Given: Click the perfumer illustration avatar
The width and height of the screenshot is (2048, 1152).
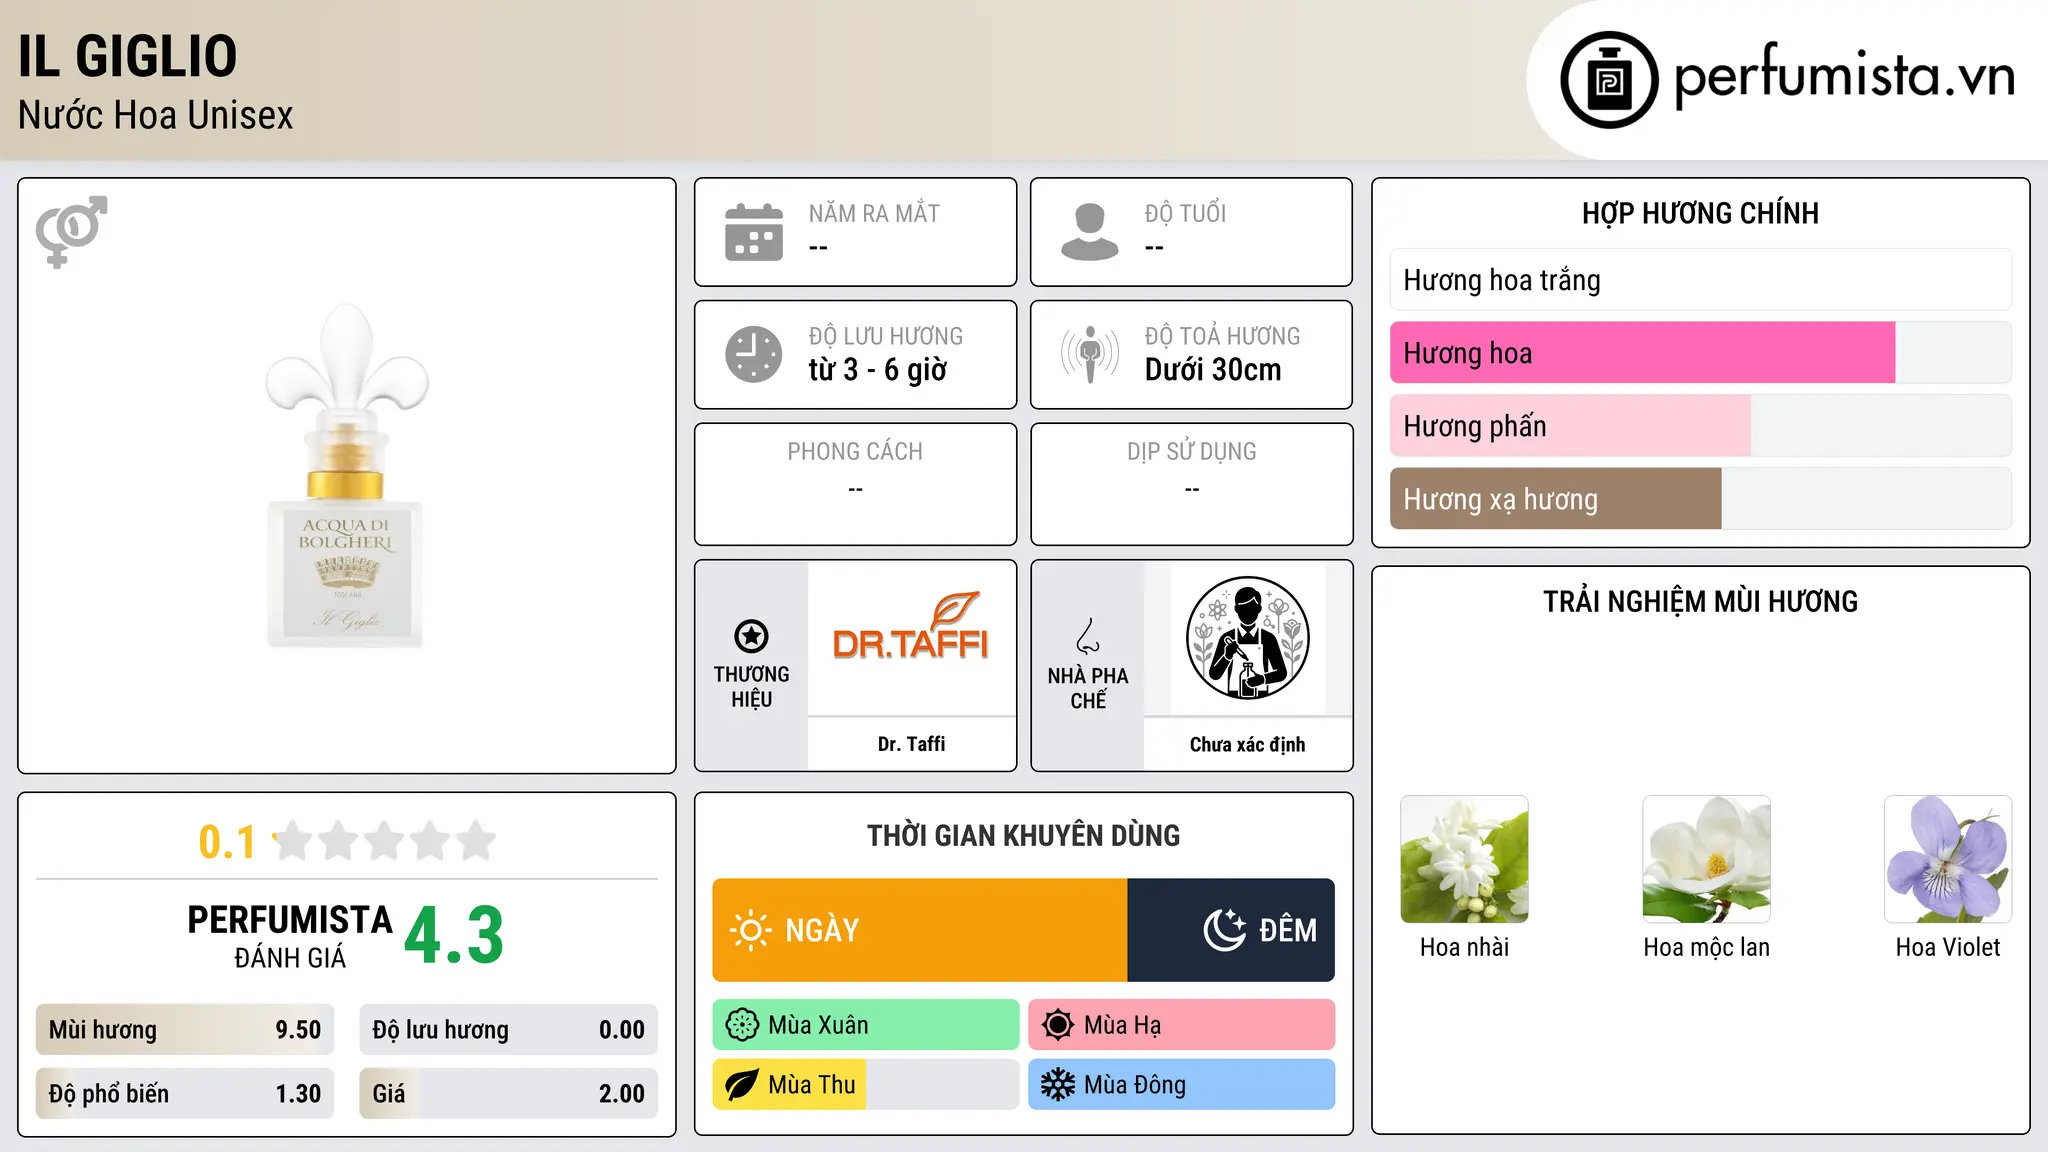Looking at the screenshot, I should [1247, 638].
